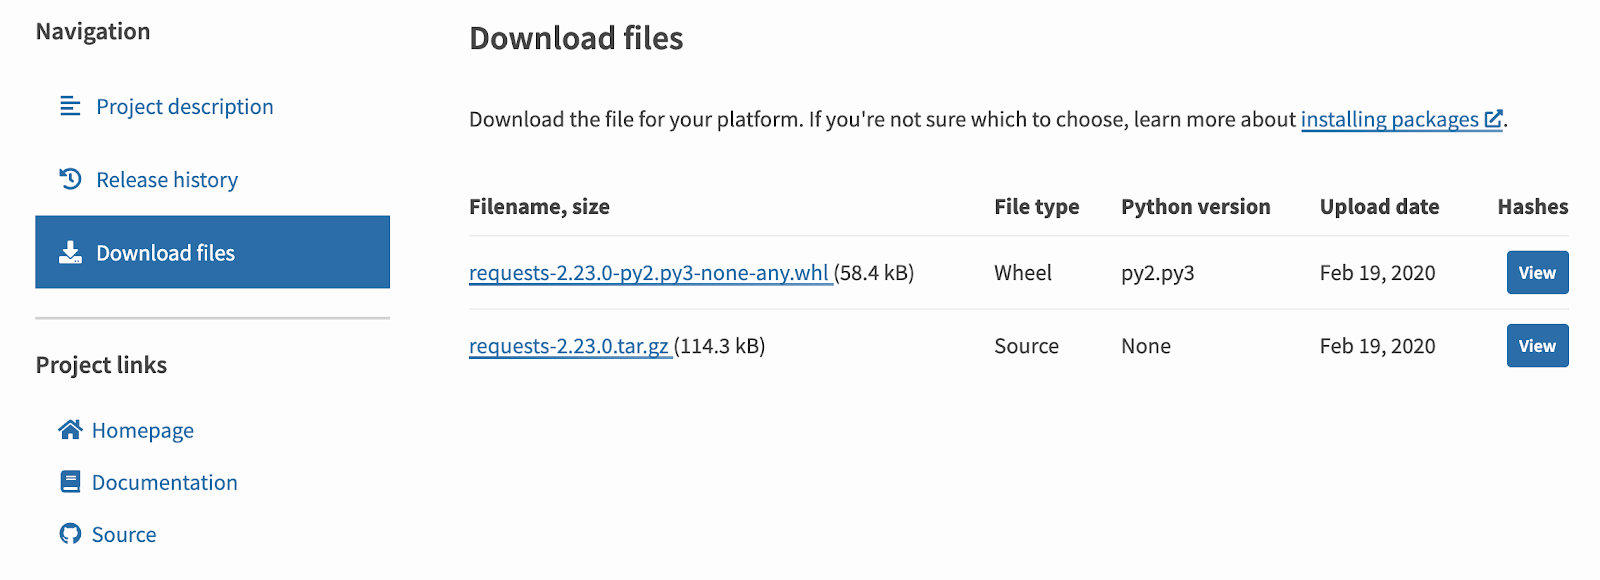This screenshot has height=580, width=1600.
Task: Go to Release history label
Action: click(167, 180)
